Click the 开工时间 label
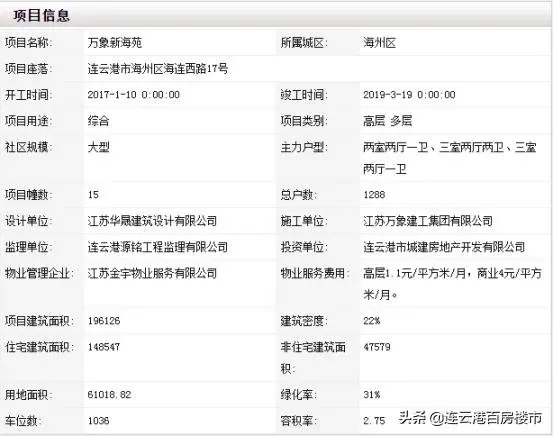The width and height of the screenshot is (554, 437). tap(28, 95)
